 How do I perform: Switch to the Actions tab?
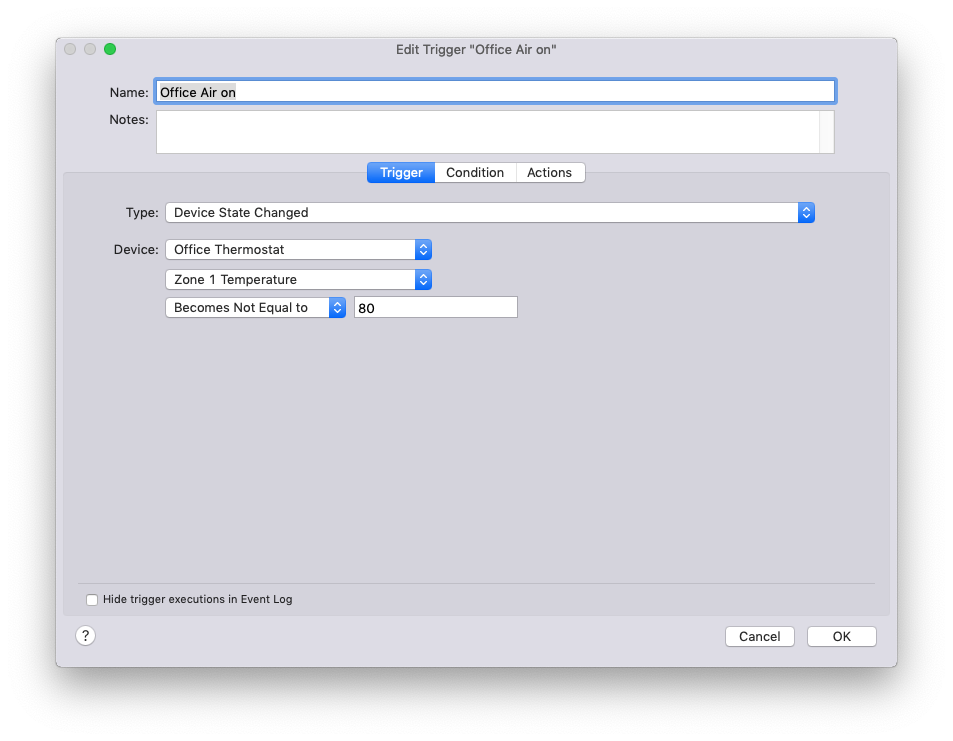coord(549,173)
